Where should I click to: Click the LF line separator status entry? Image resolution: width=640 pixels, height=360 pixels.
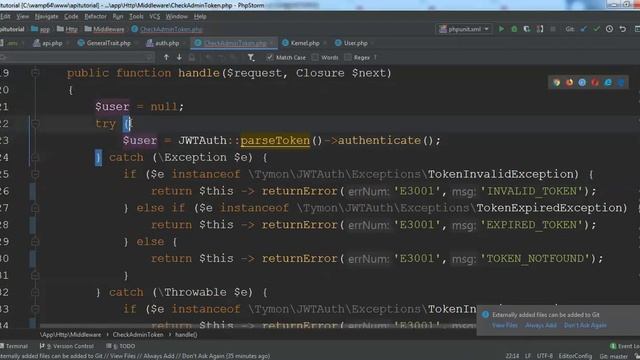click(528, 356)
